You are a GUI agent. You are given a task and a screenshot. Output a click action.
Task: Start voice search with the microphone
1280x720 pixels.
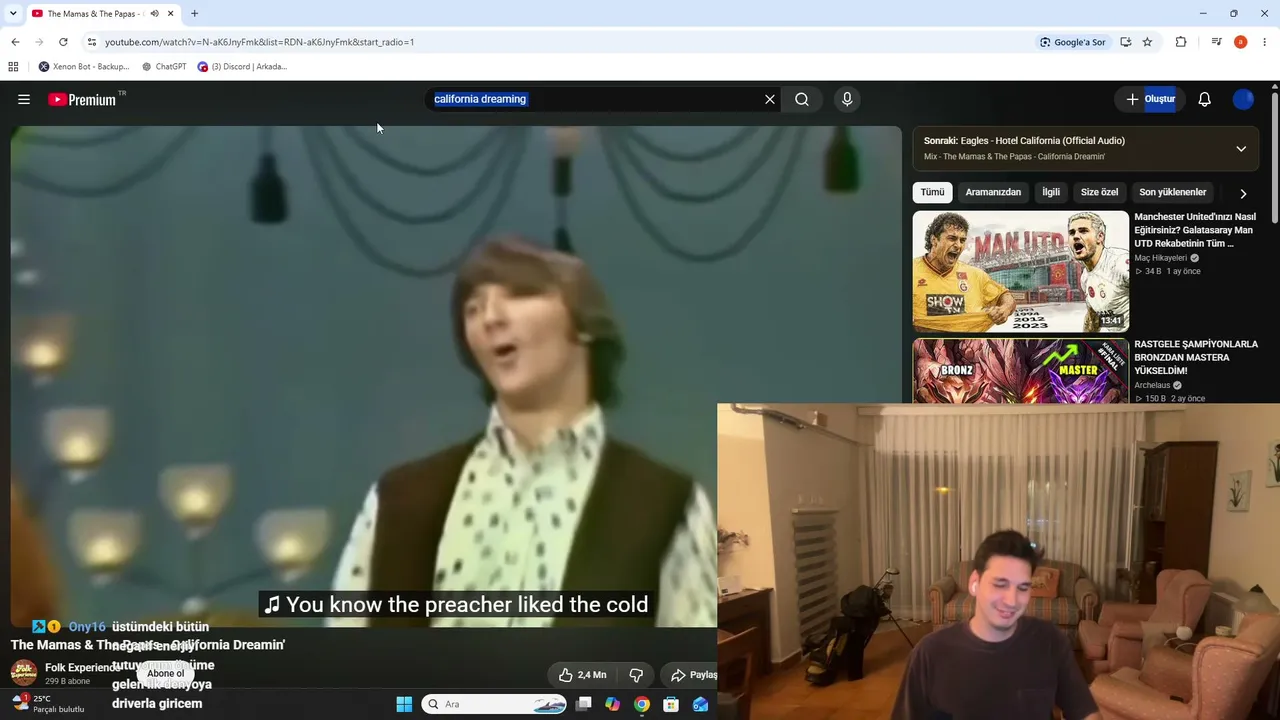[x=847, y=99]
